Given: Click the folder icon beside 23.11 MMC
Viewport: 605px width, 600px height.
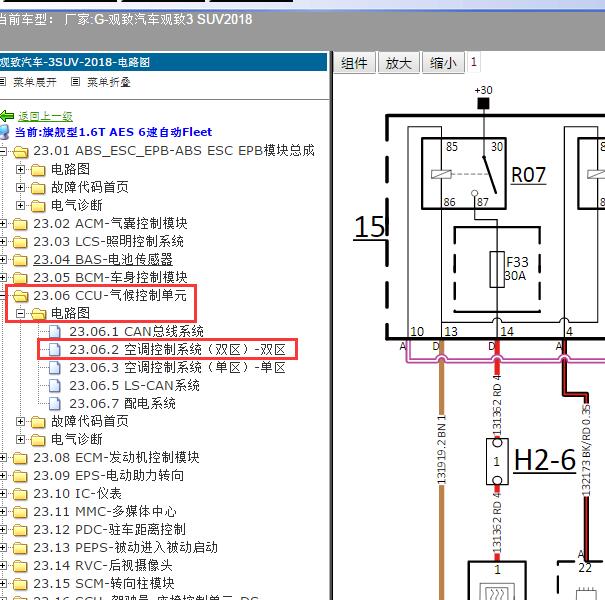Looking at the screenshot, I should coord(20,512).
